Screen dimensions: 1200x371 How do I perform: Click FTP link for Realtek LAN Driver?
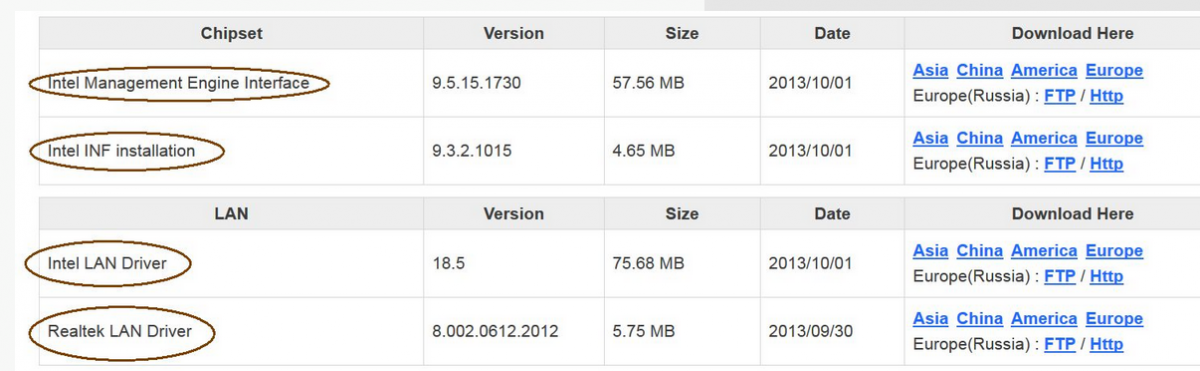[x=1059, y=344]
